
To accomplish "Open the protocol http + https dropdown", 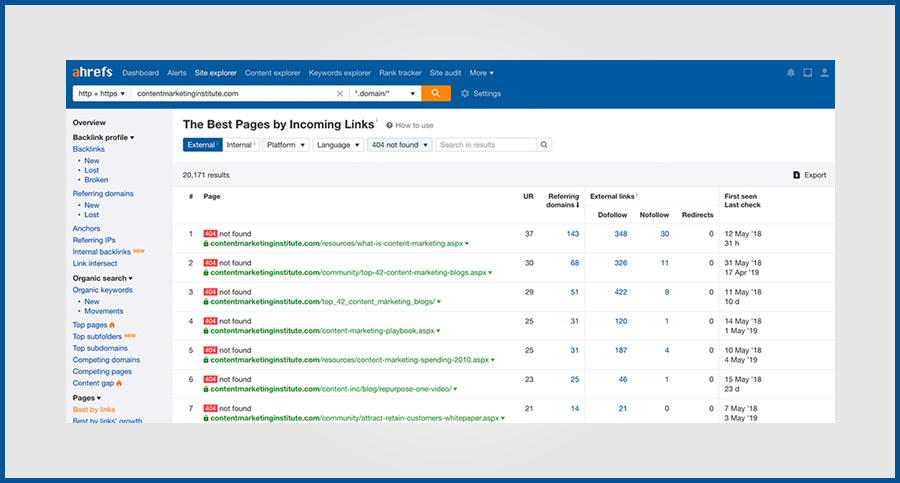I will click(x=102, y=94).
